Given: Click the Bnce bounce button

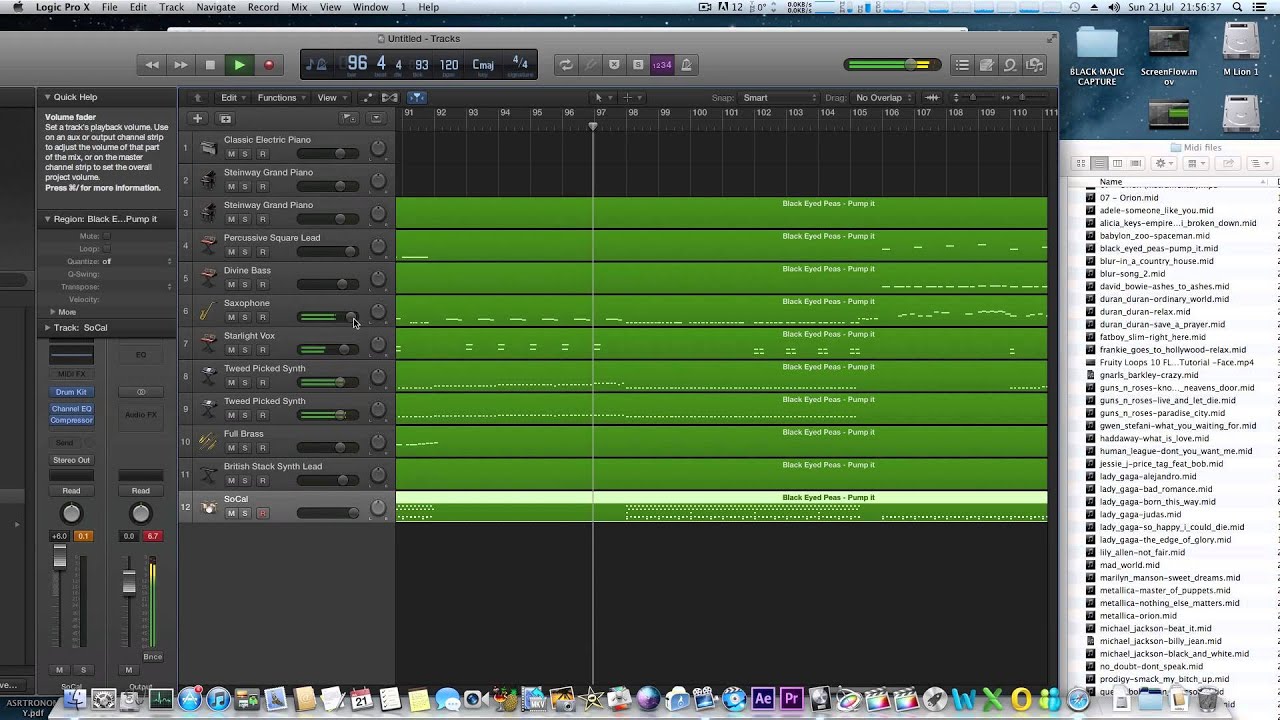Looking at the screenshot, I should pyautogui.click(x=152, y=657).
